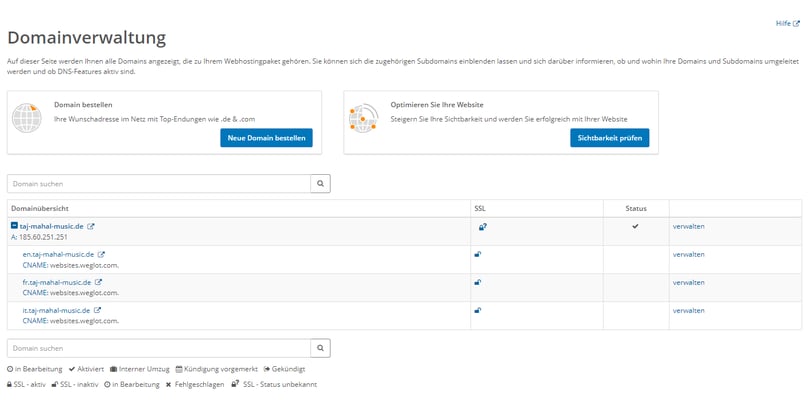The image size is (809, 400).
Task: Click "verwalten" for taj-mahal-music.de
Action: (688, 226)
